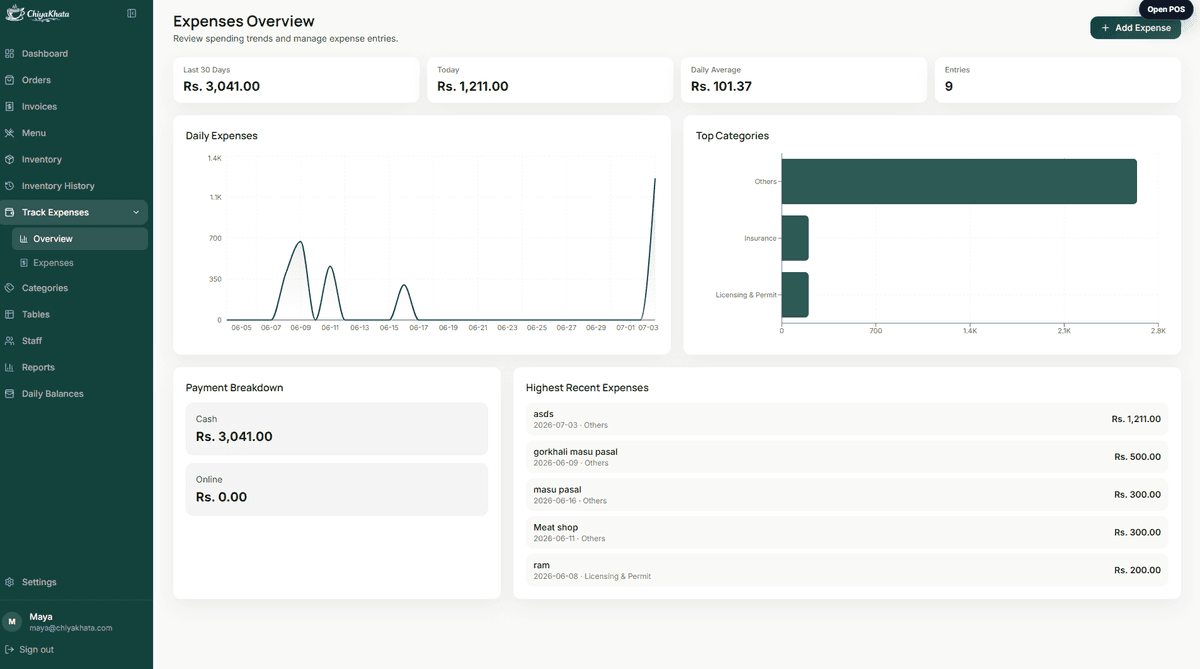Click the Invoices icon in sidebar
This screenshot has height=669, width=1200.
pyautogui.click(x=10, y=106)
